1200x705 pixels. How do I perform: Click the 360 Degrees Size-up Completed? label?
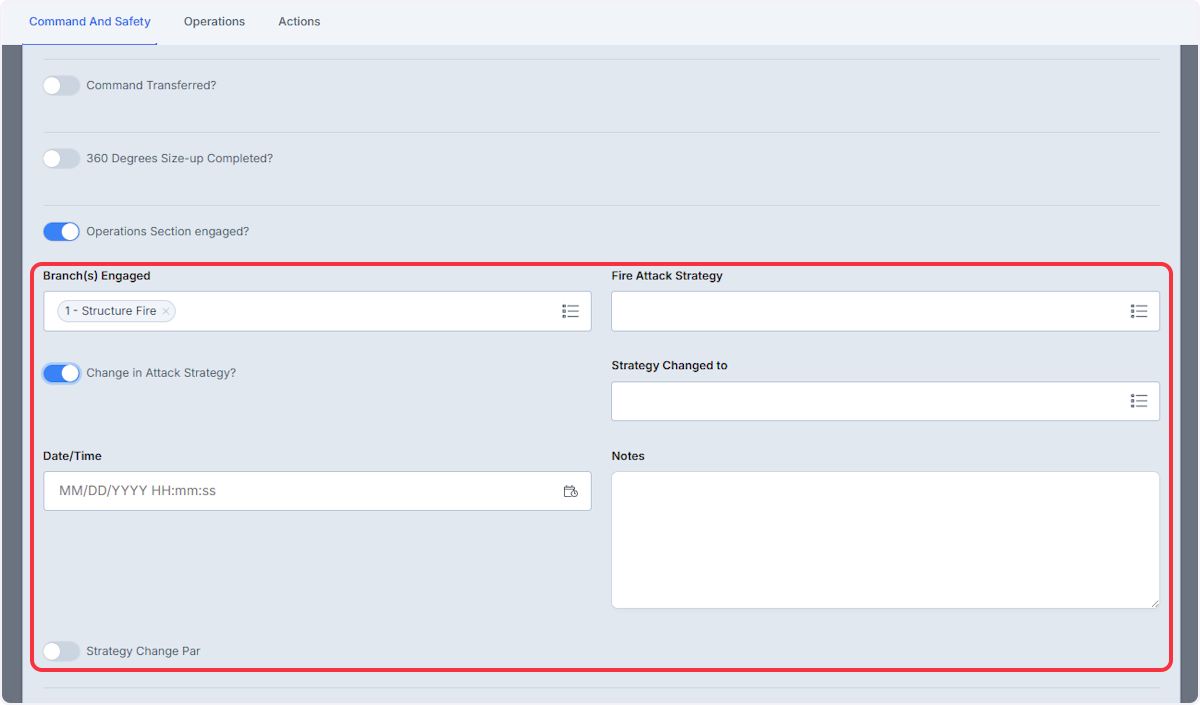pos(179,158)
